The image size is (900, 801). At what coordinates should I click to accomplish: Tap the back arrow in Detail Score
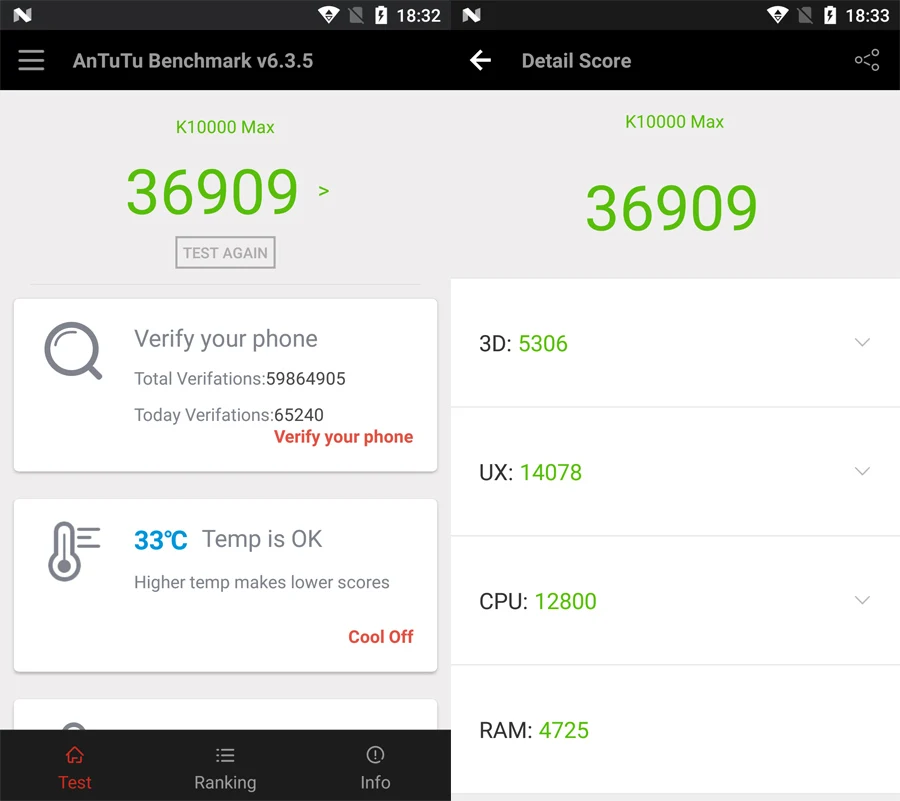pyautogui.click(x=480, y=60)
